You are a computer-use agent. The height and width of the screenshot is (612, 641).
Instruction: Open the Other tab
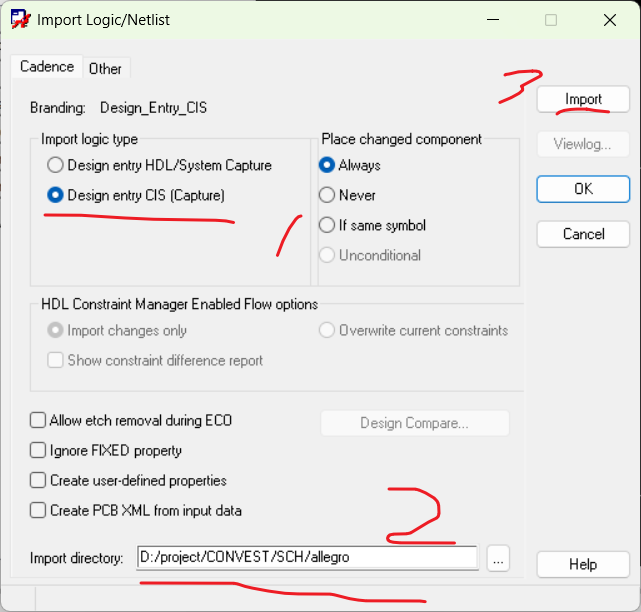click(105, 68)
